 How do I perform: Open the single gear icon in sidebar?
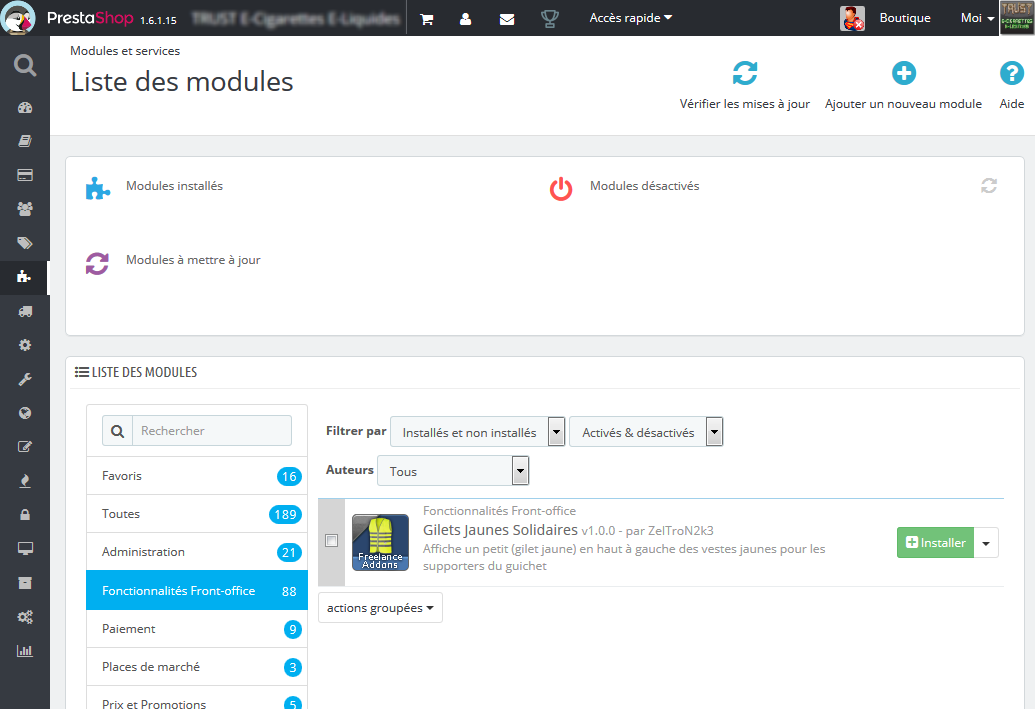[25, 345]
